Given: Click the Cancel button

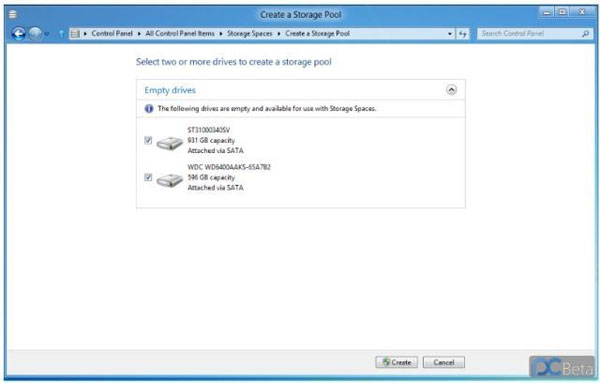Looking at the screenshot, I should pyautogui.click(x=443, y=362).
